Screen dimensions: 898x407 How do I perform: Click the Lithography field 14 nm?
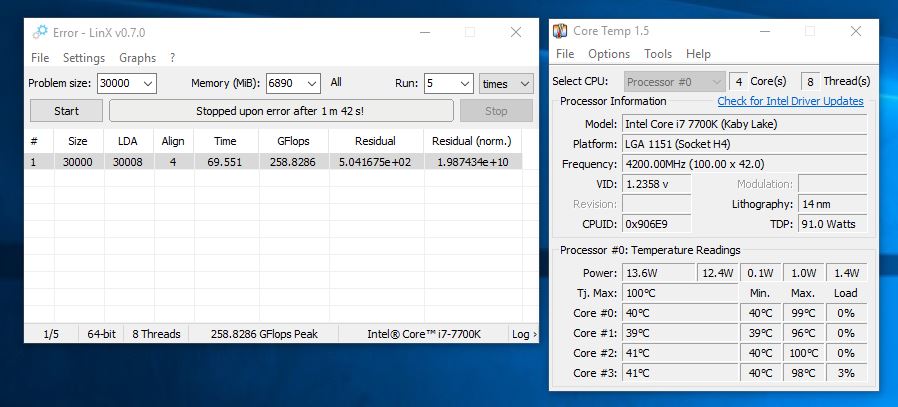tap(833, 204)
